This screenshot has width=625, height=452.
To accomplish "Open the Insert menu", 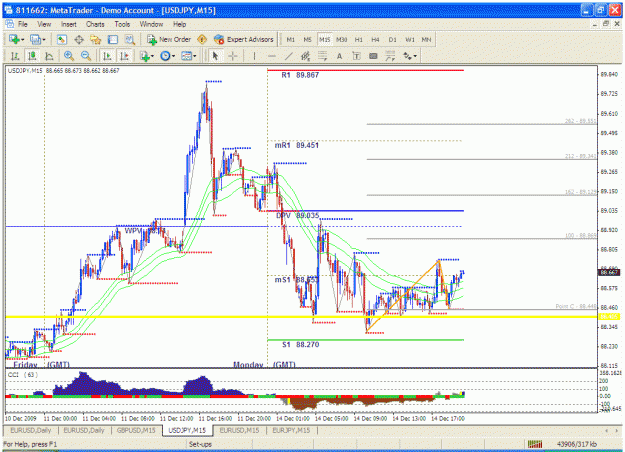I will coord(69,24).
